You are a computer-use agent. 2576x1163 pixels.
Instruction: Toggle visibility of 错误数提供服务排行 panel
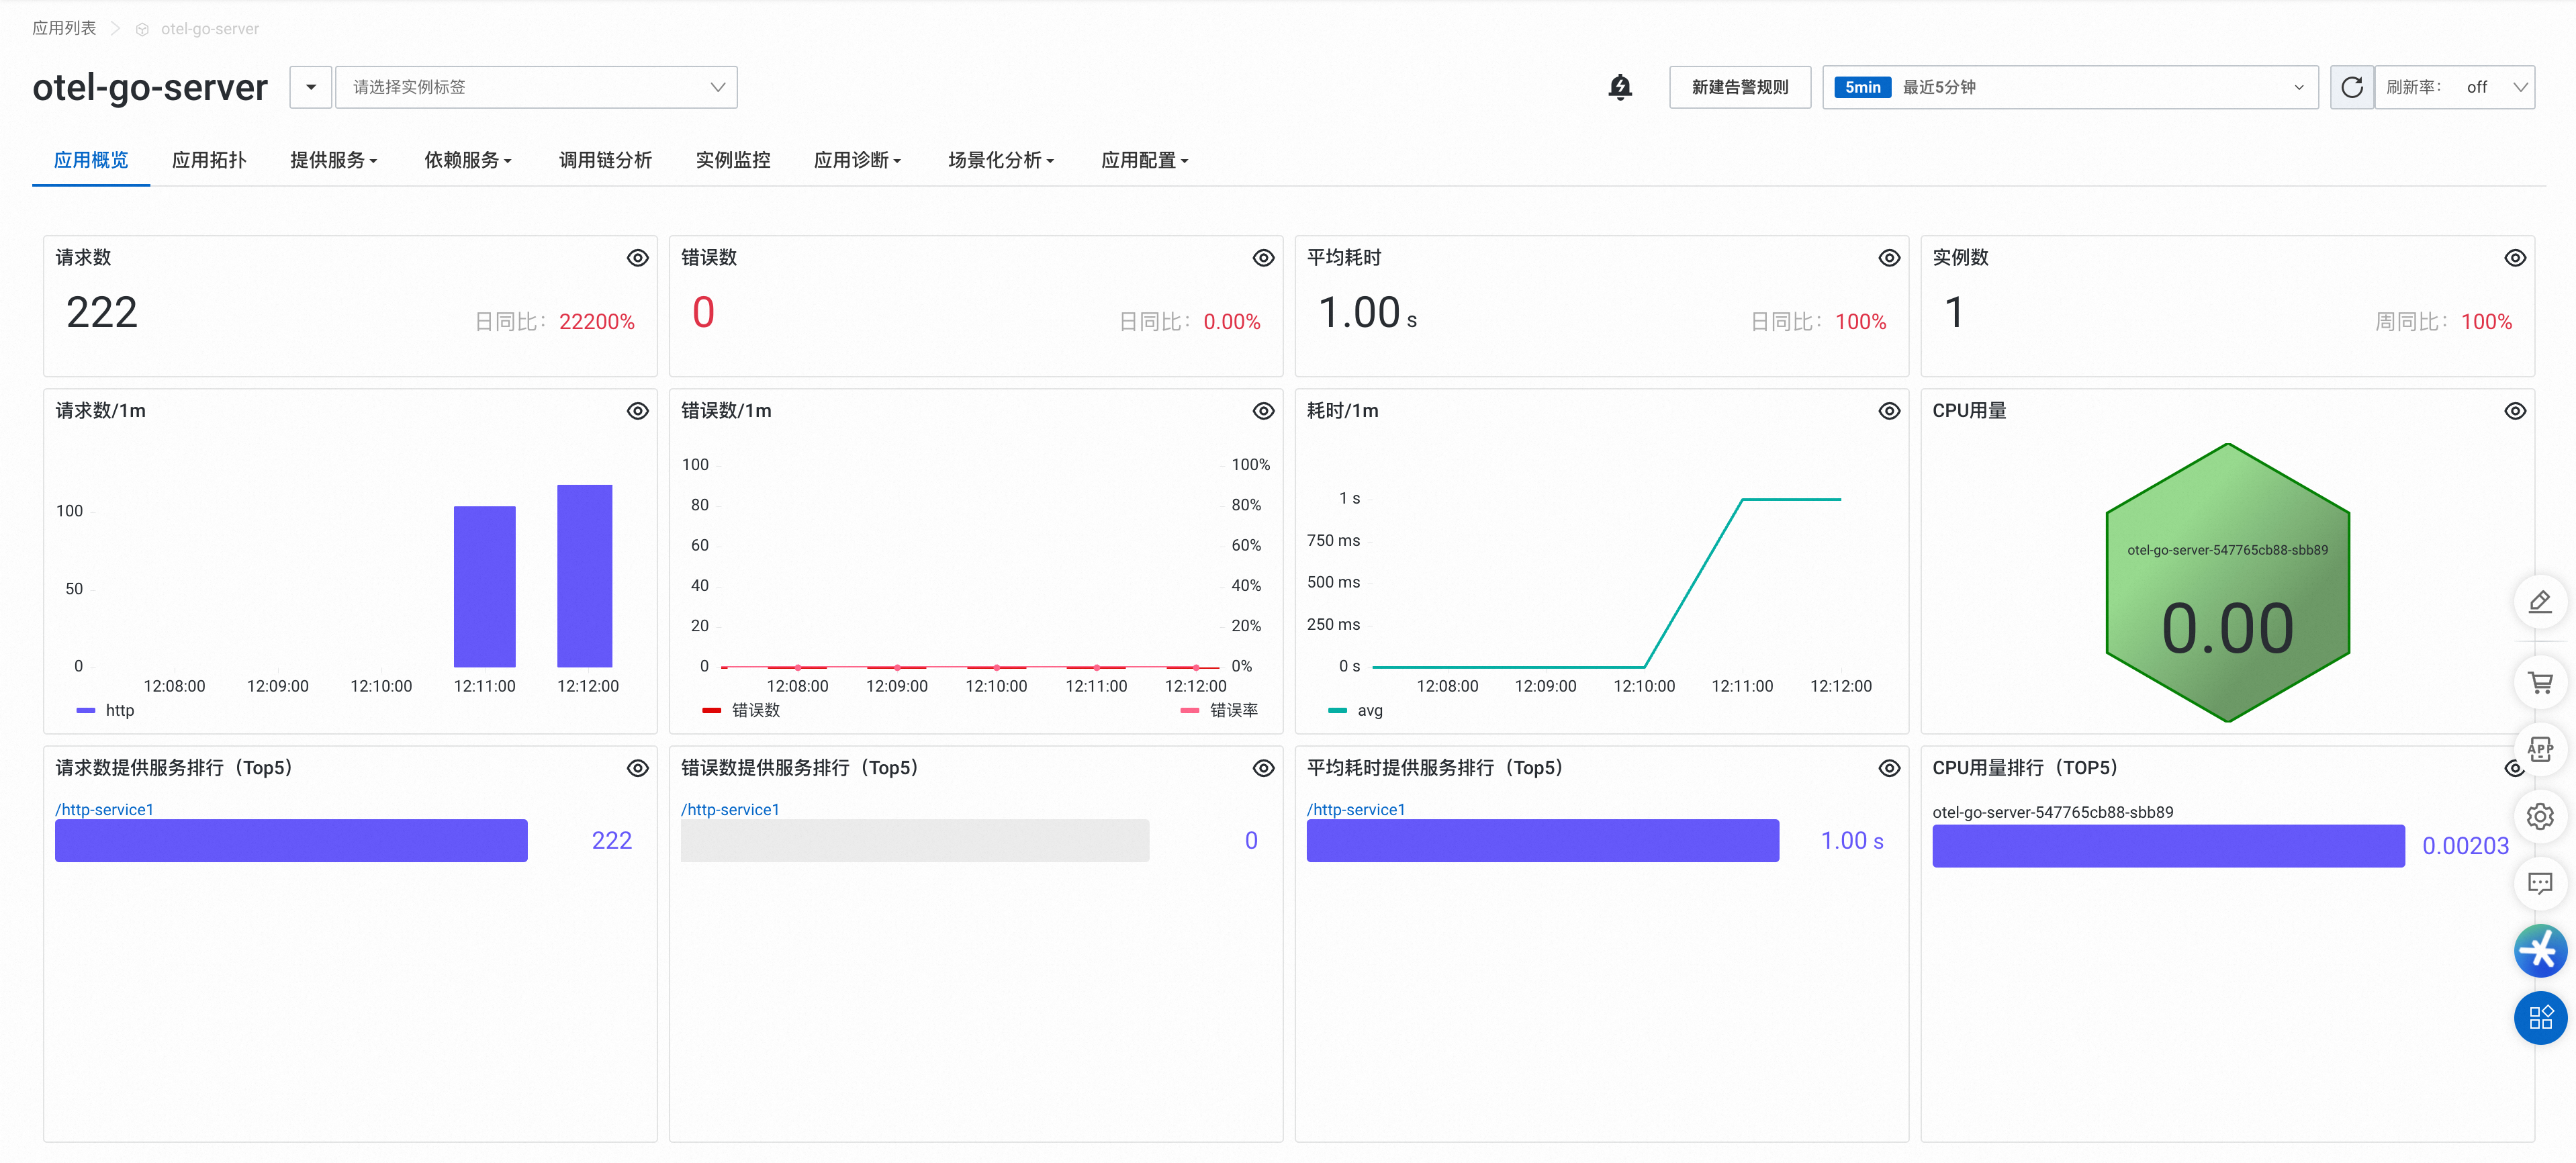pyautogui.click(x=1264, y=768)
